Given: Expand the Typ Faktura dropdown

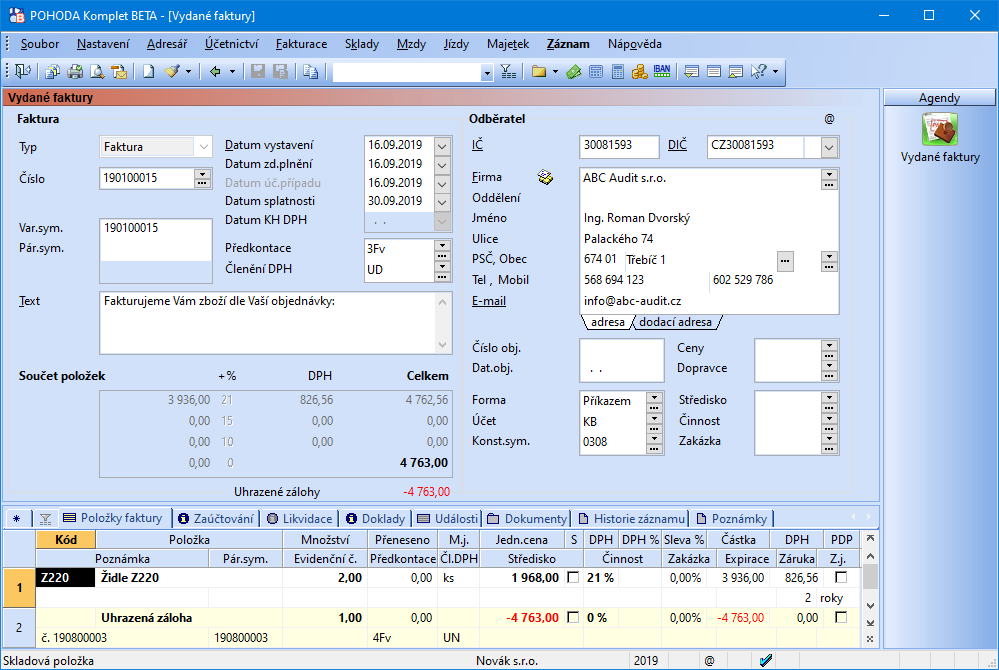Looking at the screenshot, I should [x=203, y=147].
